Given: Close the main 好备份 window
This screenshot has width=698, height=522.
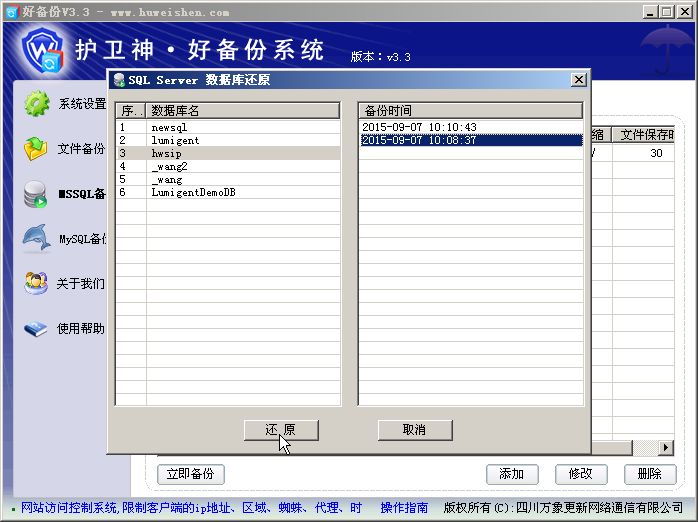Looking at the screenshot, I should [685, 12].
